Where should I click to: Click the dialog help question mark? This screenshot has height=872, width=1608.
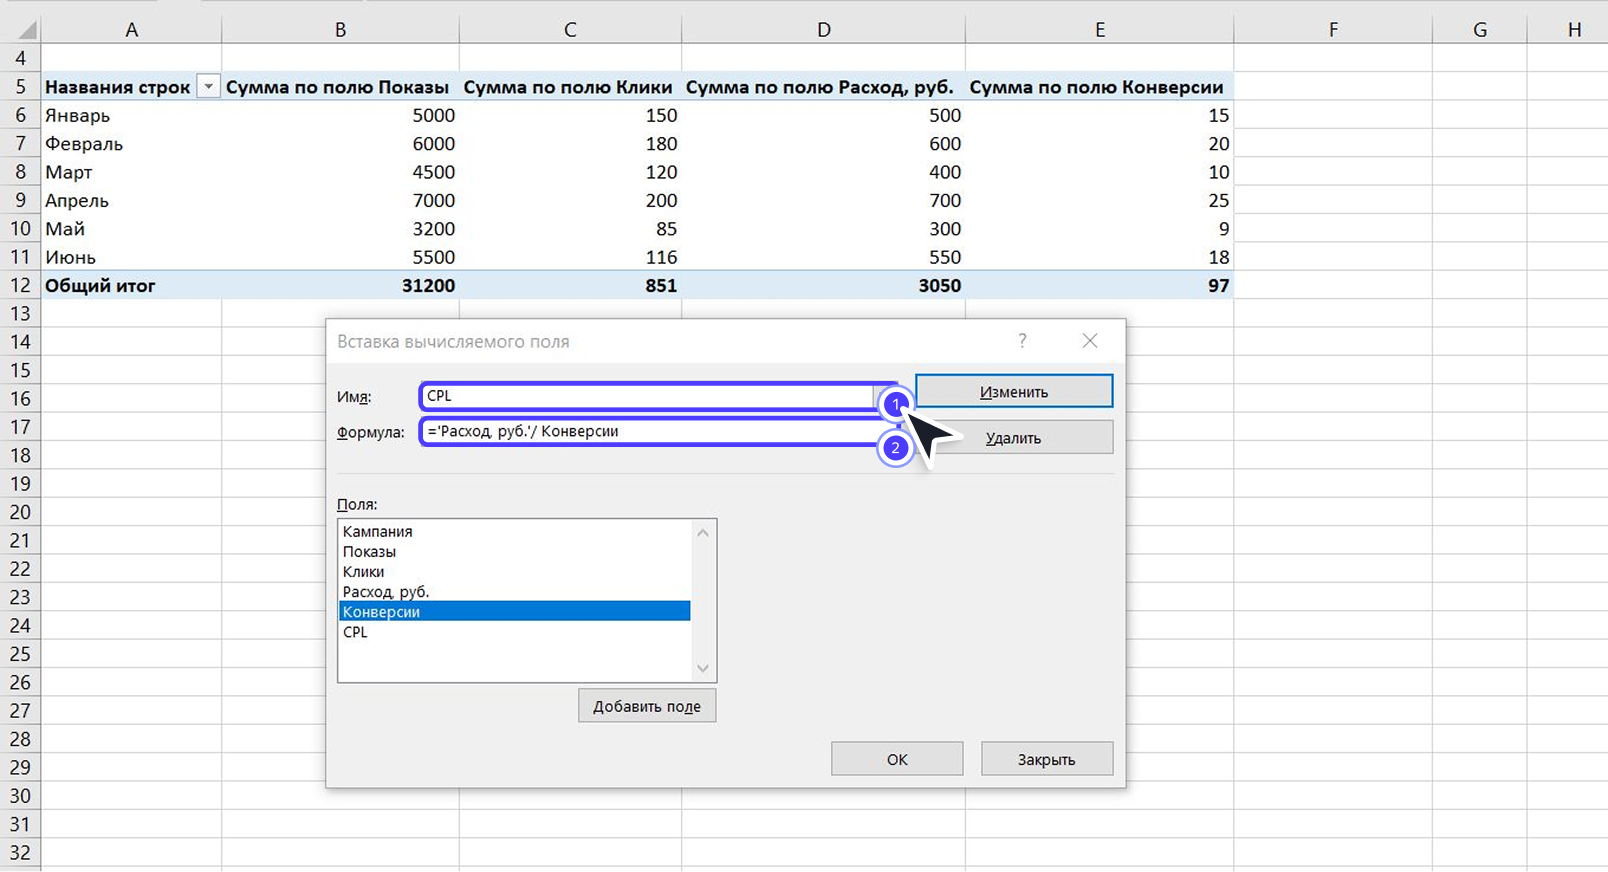(1022, 341)
